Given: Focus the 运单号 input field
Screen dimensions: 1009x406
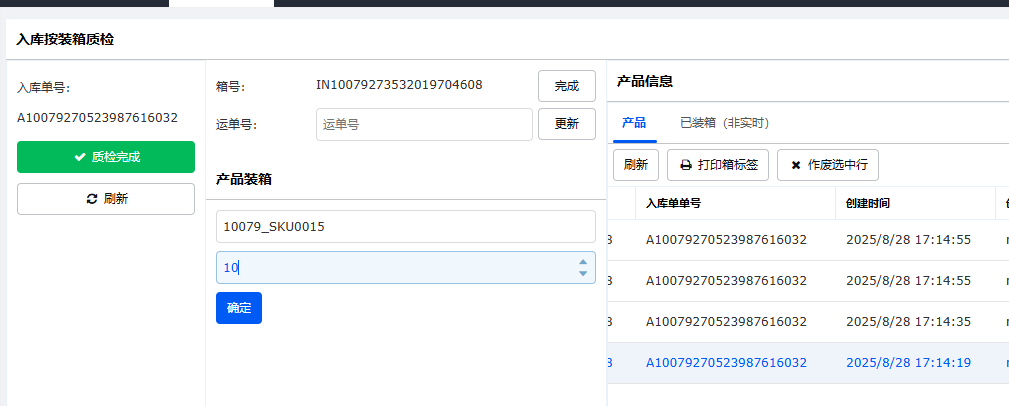Looking at the screenshot, I should (x=424, y=125).
